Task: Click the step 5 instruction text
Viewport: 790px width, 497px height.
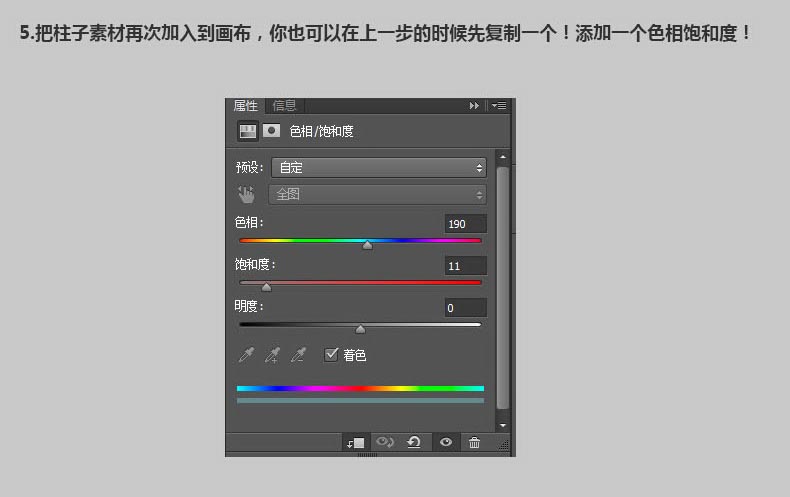Action: click(386, 33)
